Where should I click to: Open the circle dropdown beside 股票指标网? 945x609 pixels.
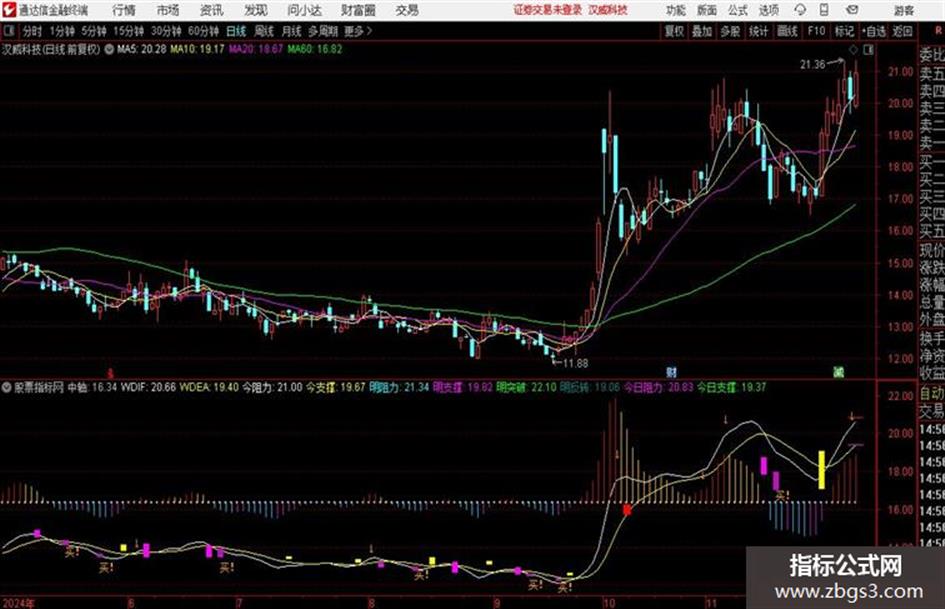point(7,387)
